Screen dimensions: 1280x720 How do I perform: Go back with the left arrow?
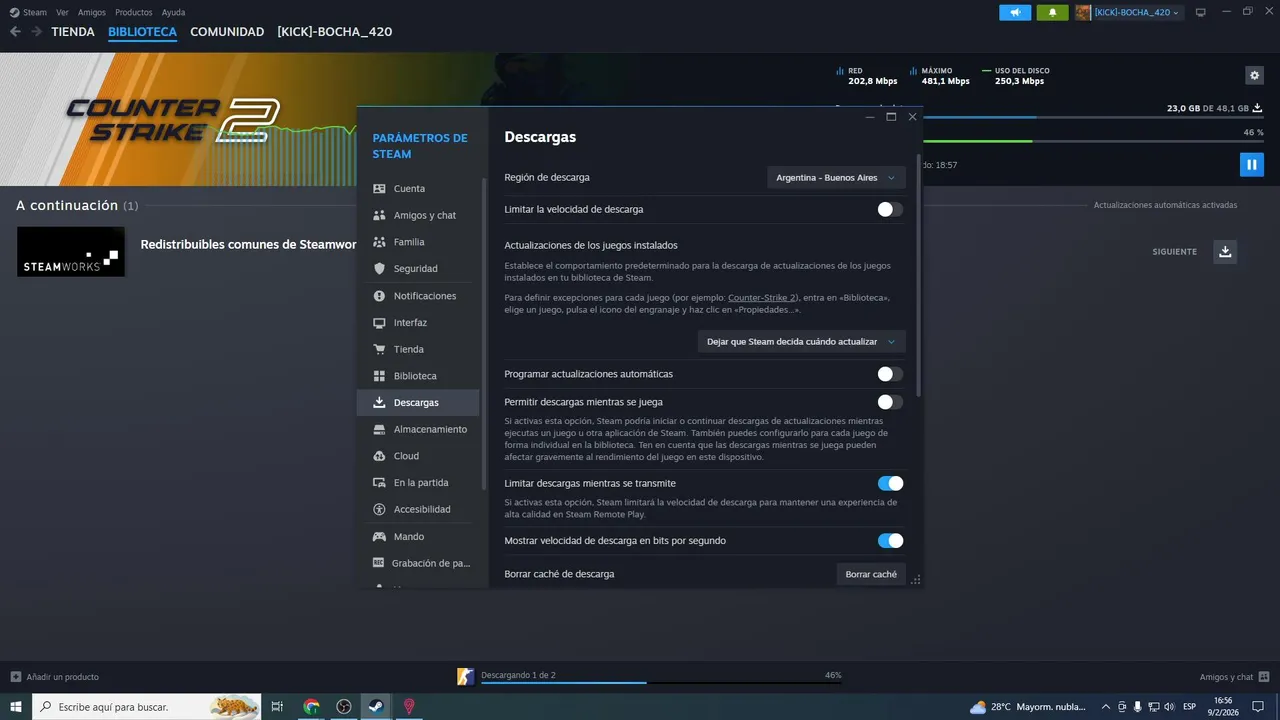(x=15, y=32)
